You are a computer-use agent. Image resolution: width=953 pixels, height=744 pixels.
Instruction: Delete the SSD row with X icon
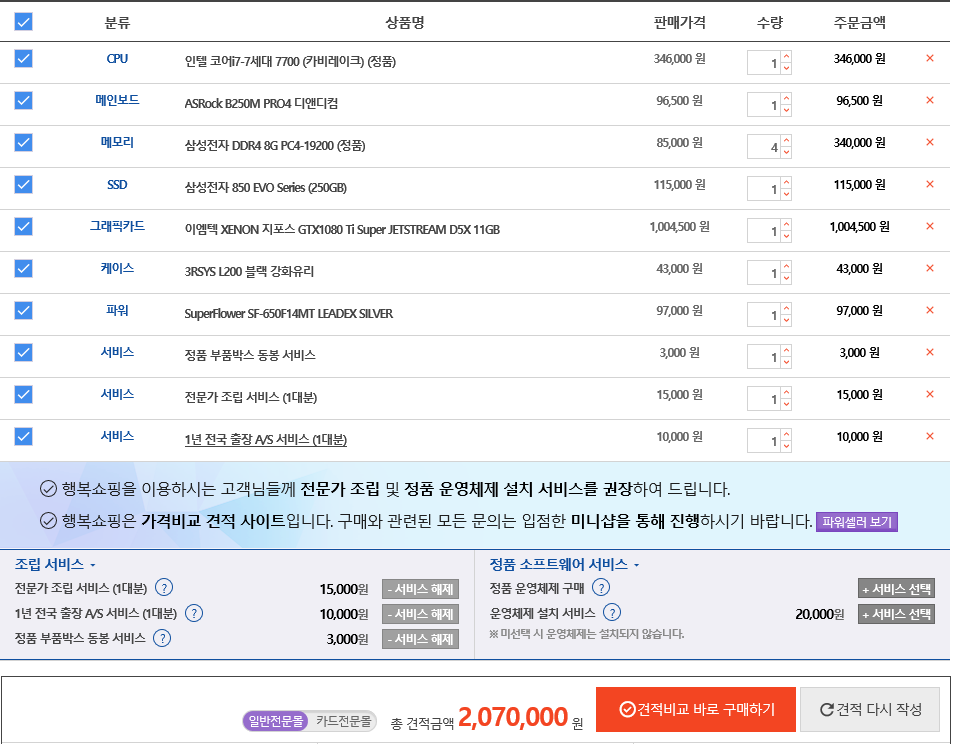[929, 184]
